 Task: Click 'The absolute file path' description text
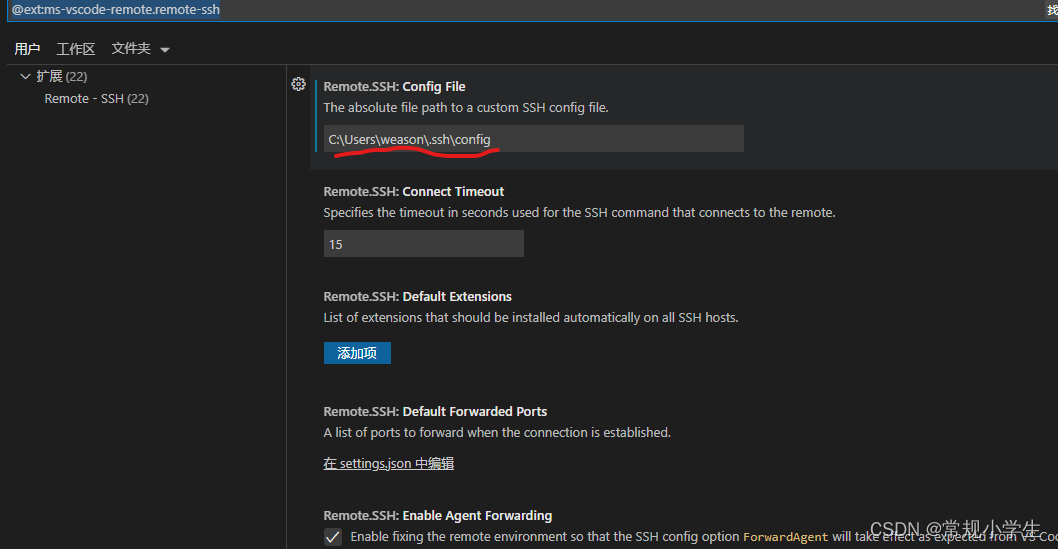click(466, 108)
